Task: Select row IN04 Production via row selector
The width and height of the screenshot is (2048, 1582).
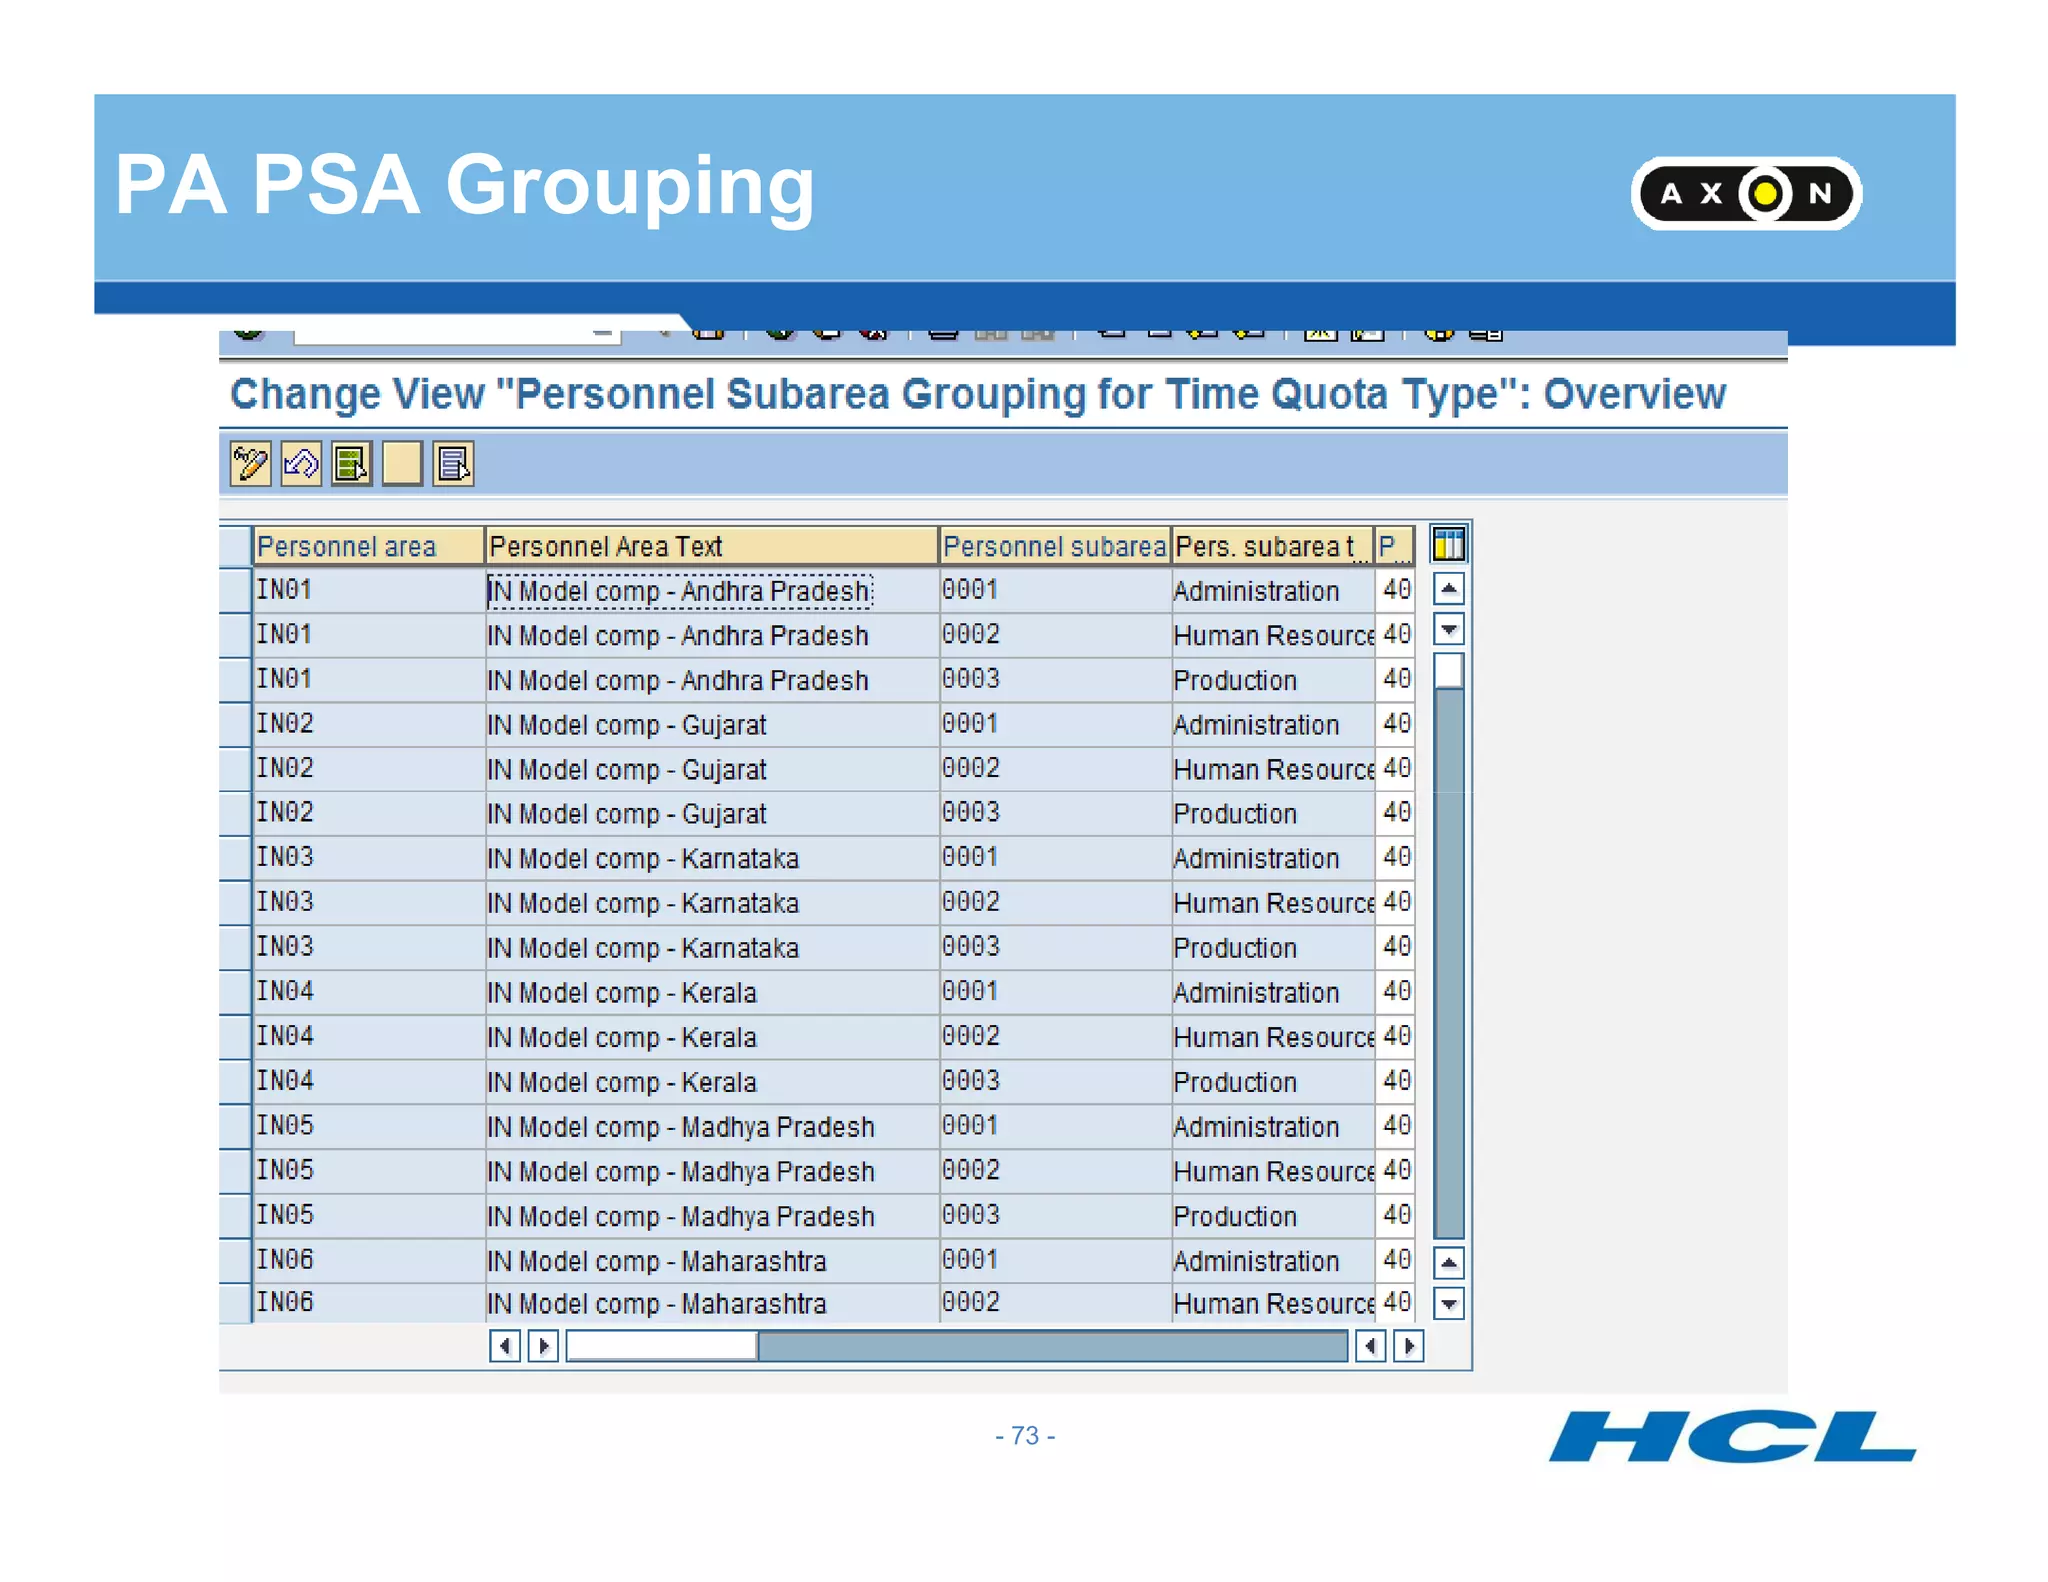Action: [x=235, y=1082]
